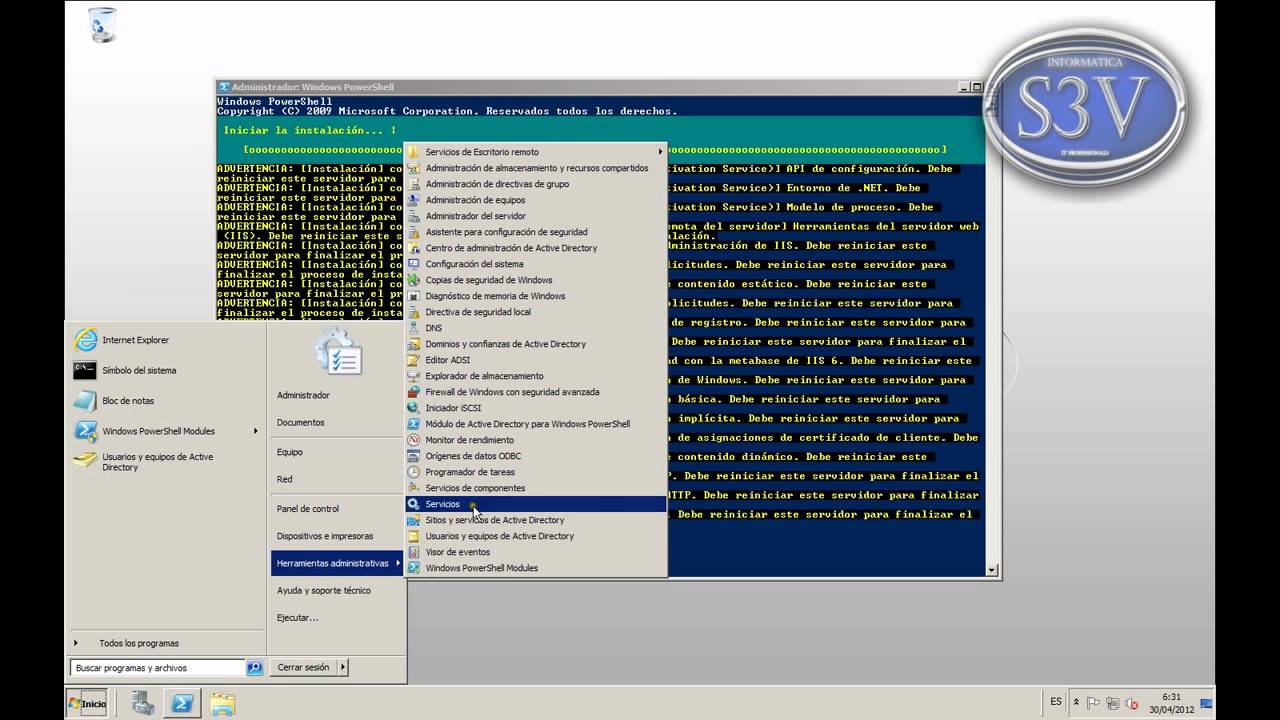Click the ES language indicator
This screenshot has width=1280, height=720.
coord(1056,702)
